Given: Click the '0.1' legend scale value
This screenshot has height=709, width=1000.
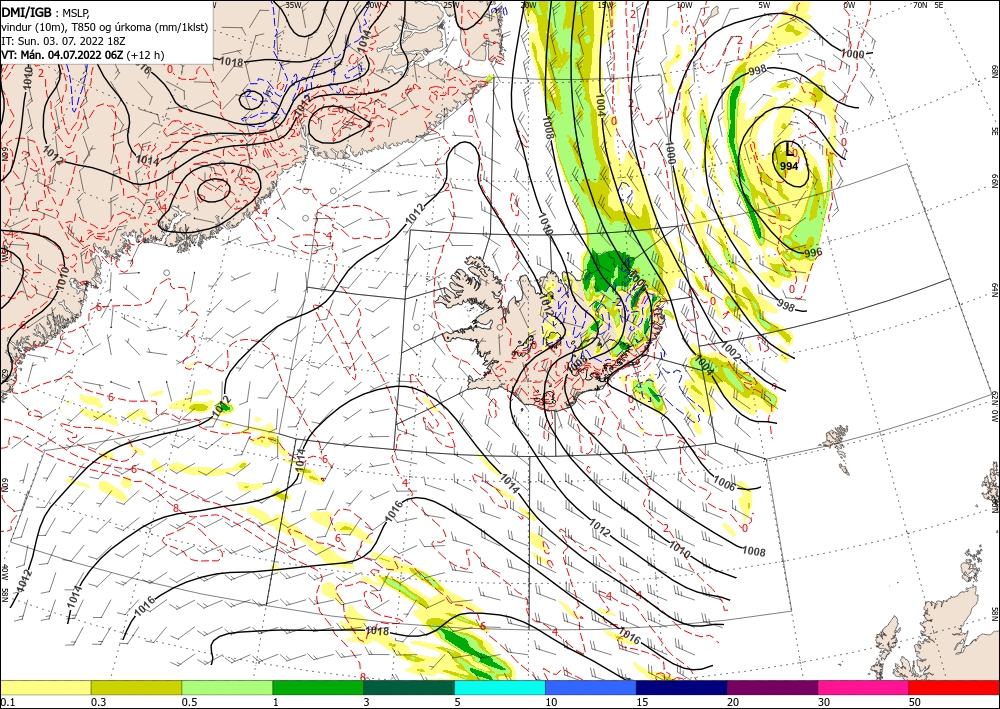Looking at the screenshot, I should coord(8,702).
